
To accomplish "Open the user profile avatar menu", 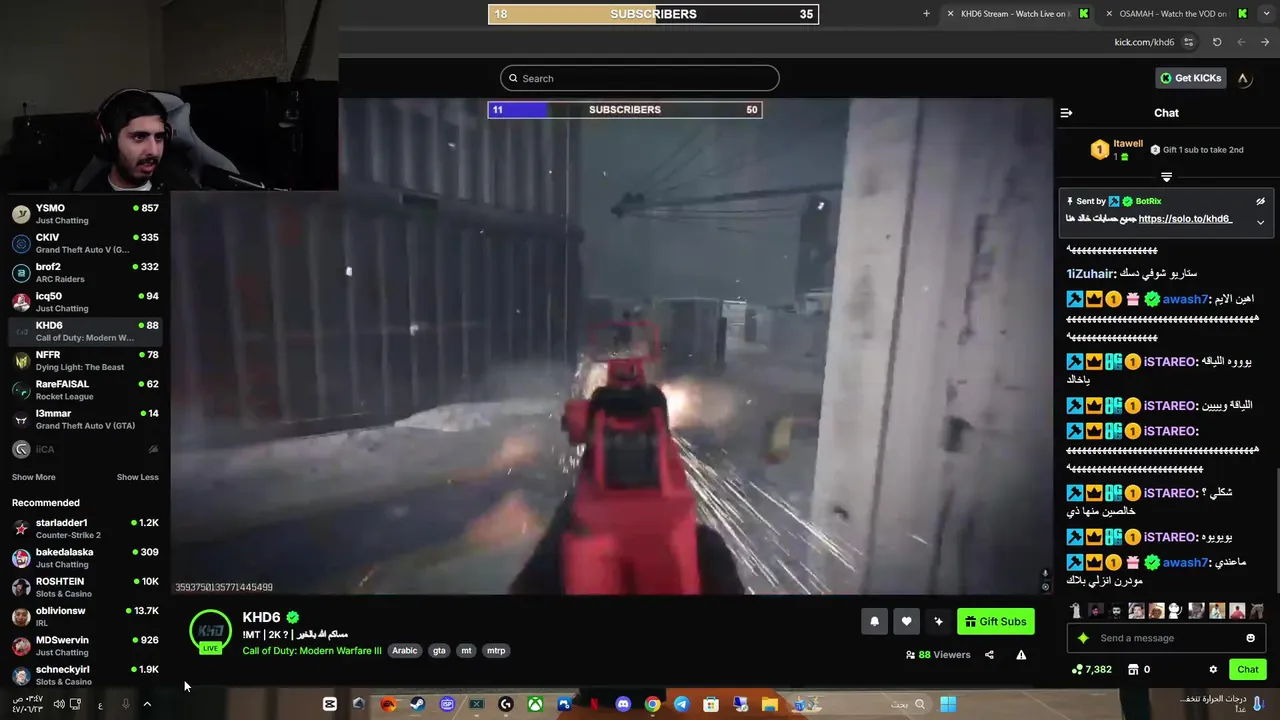I will coord(1243,78).
